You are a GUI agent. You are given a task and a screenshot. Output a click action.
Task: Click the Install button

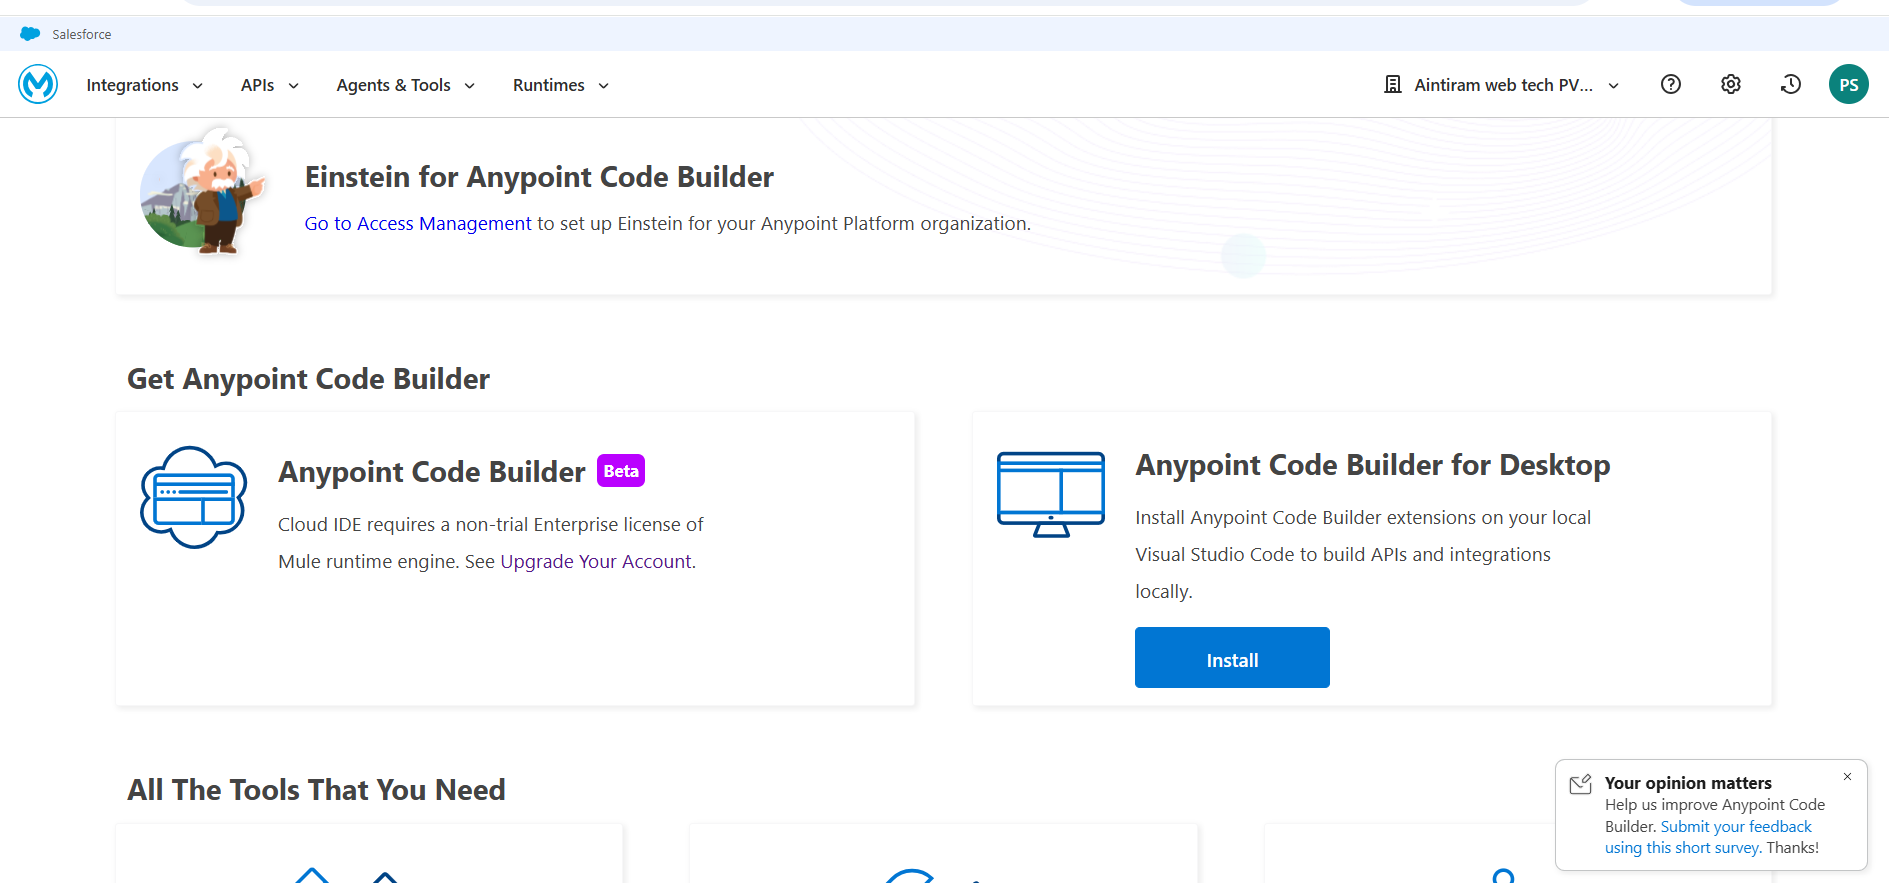[x=1231, y=658]
